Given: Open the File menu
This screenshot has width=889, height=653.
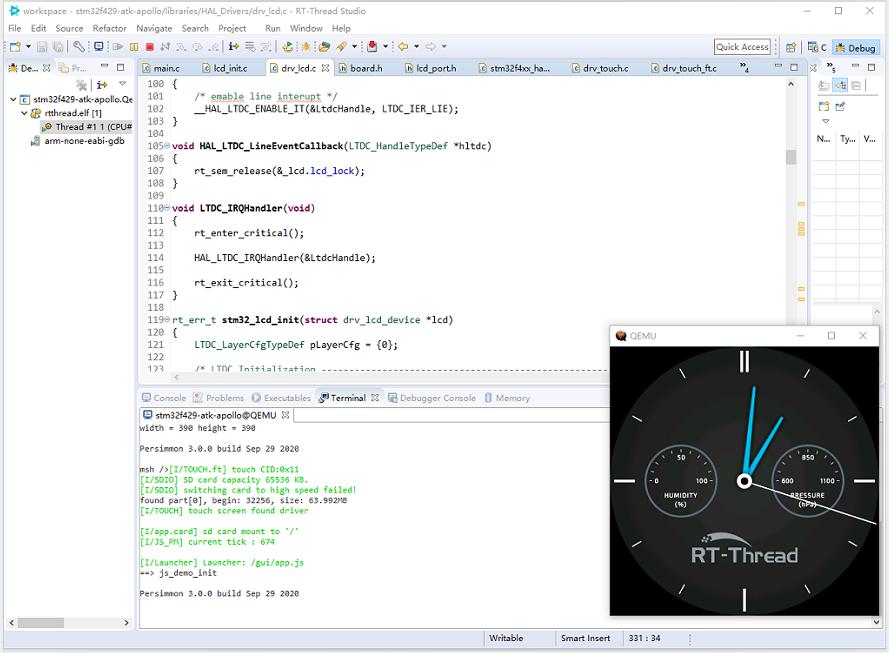Looking at the screenshot, I should (15, 28).
